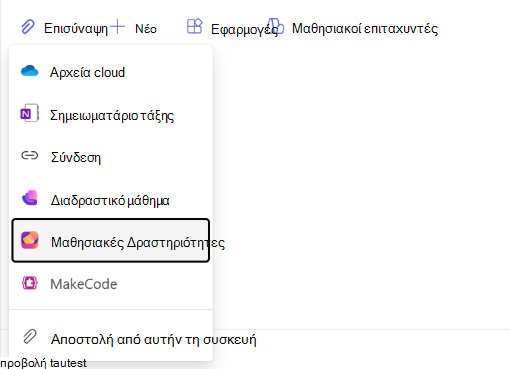Open the Επισύναψη attach menu label
This screenshot has width=510, height=369.
[76, 29]
